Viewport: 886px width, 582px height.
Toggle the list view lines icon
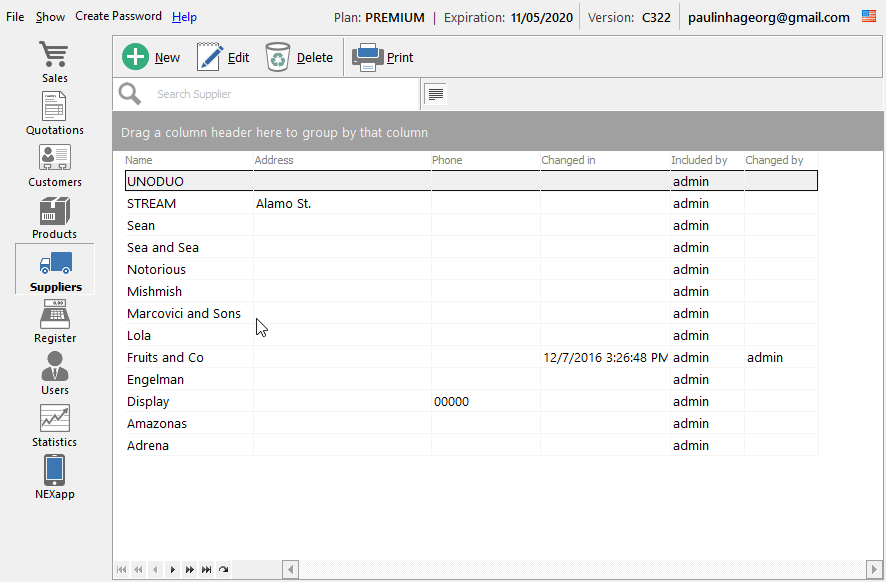[x=436, y=94]
